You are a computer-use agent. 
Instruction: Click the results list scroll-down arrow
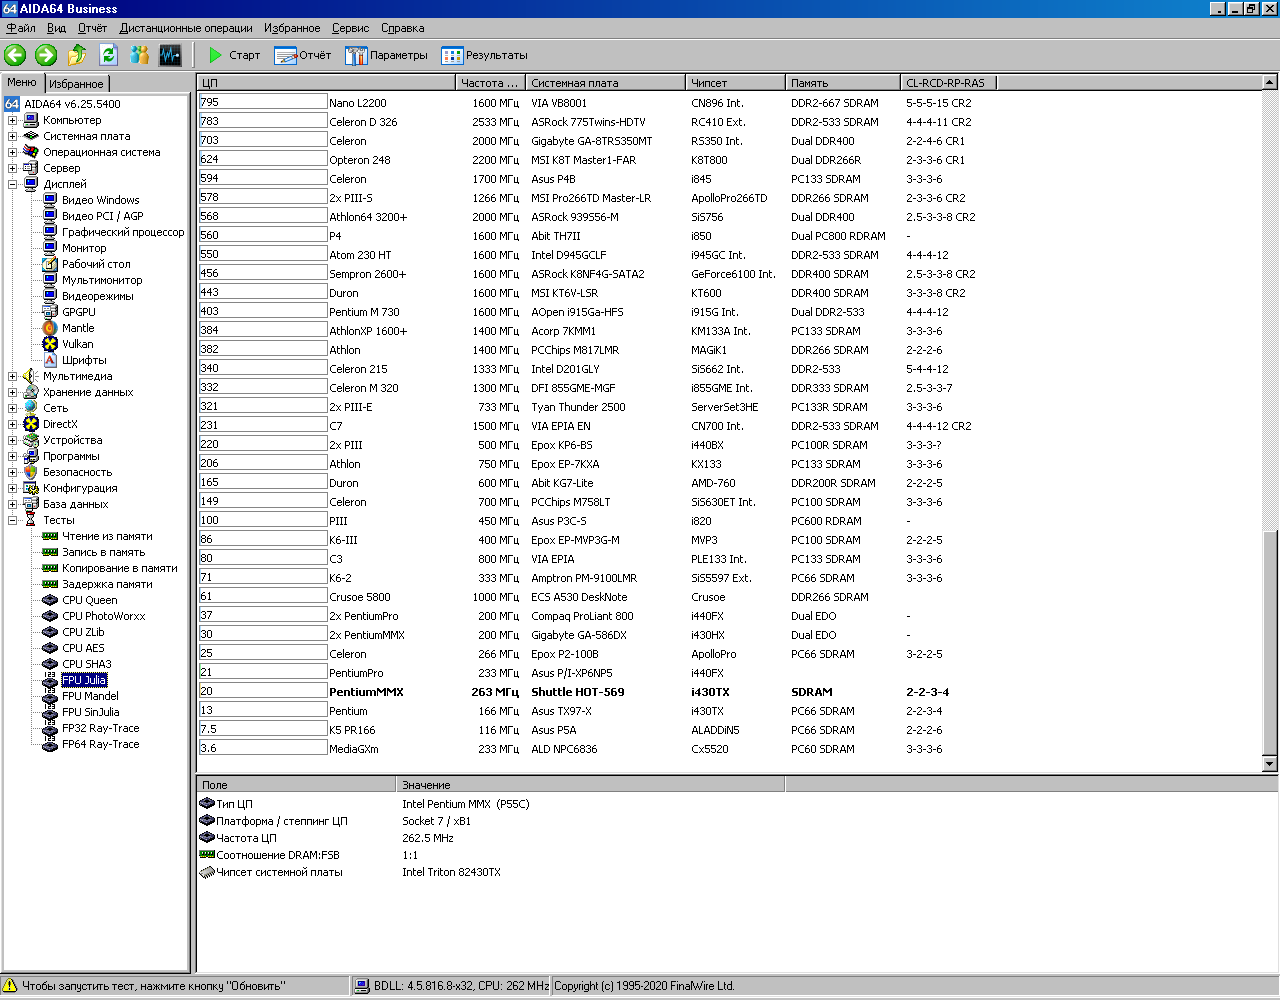coord(1270,764)
